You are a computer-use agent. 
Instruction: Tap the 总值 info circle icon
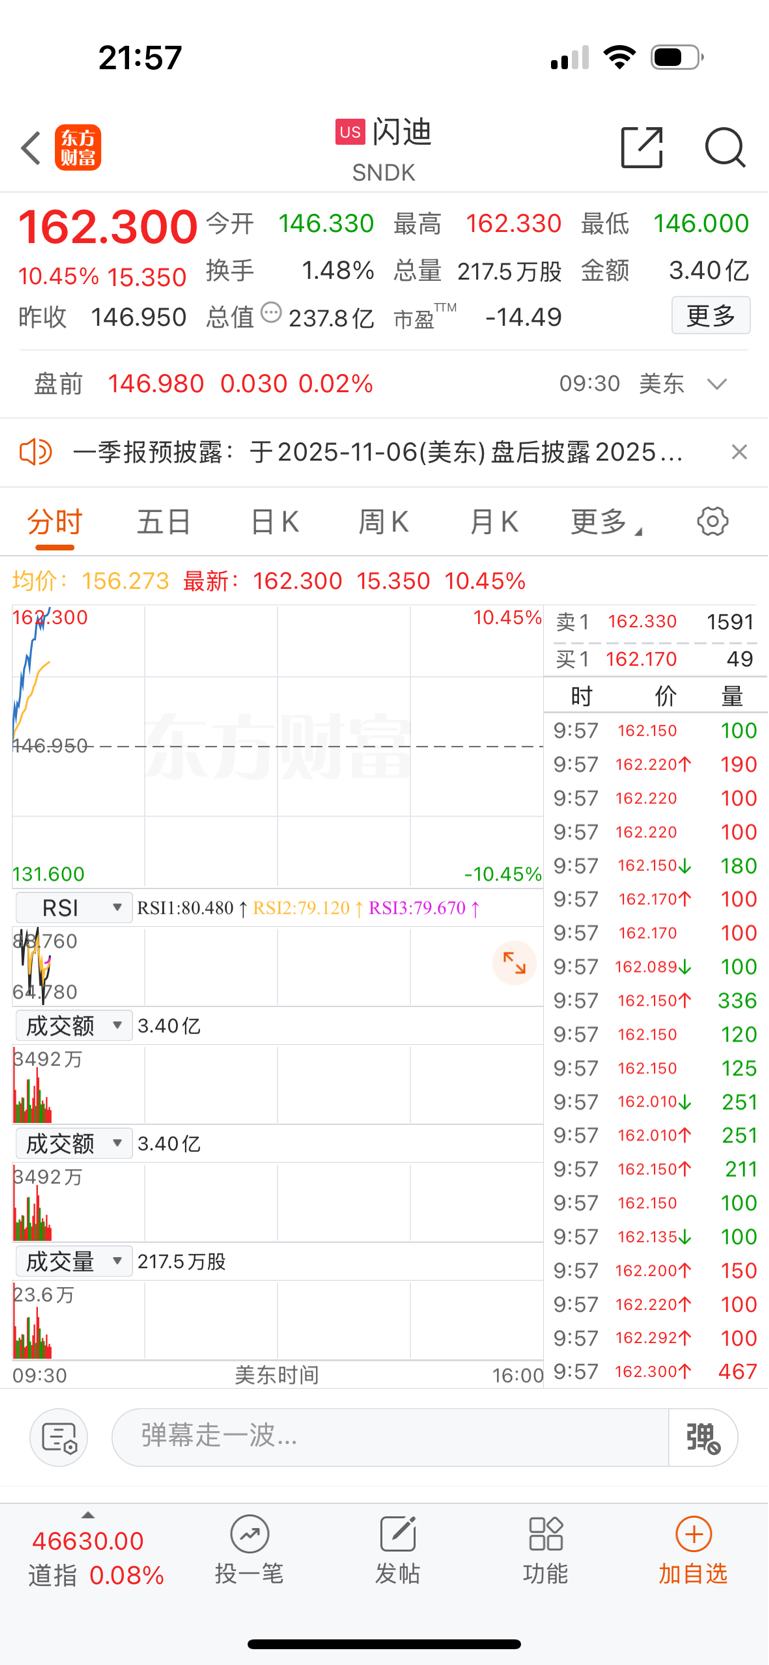tap(271, 314)
